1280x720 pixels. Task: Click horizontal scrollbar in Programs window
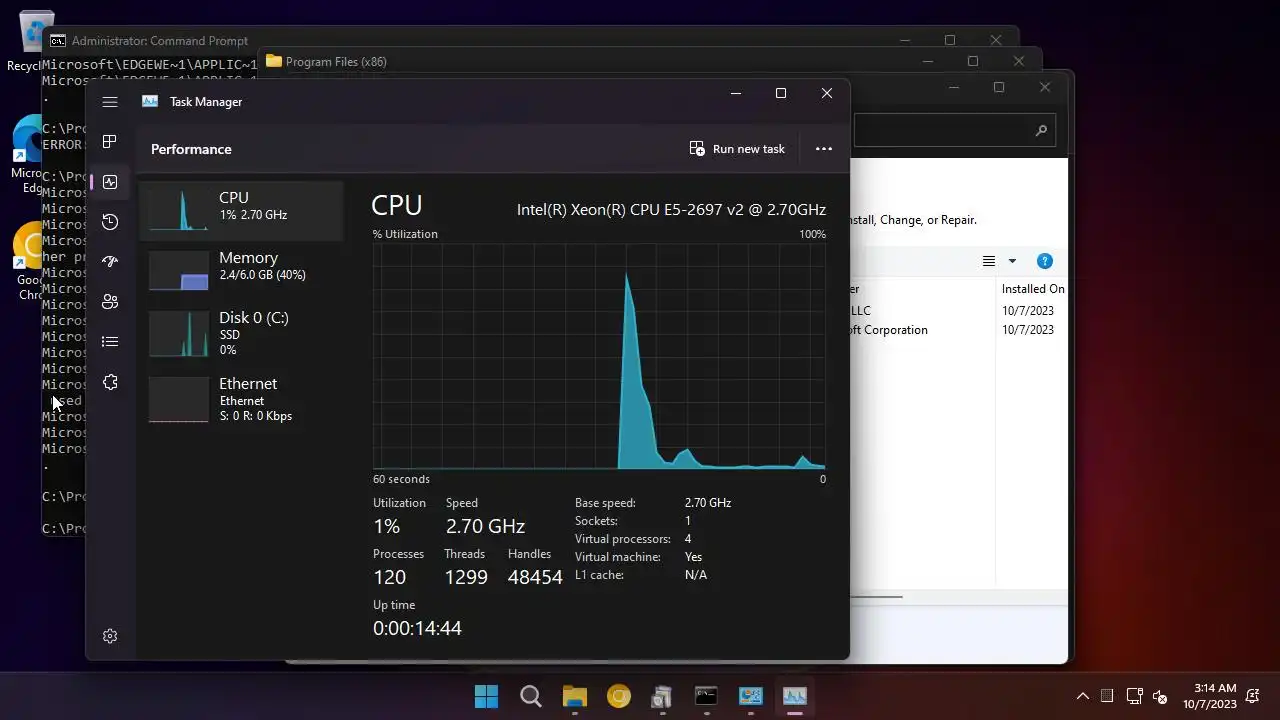[x=876, y=597]
